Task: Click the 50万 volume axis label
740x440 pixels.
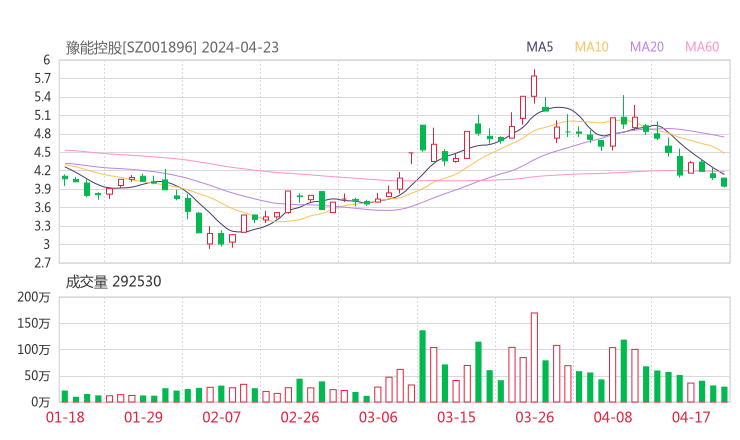Action: click(37, 376)
